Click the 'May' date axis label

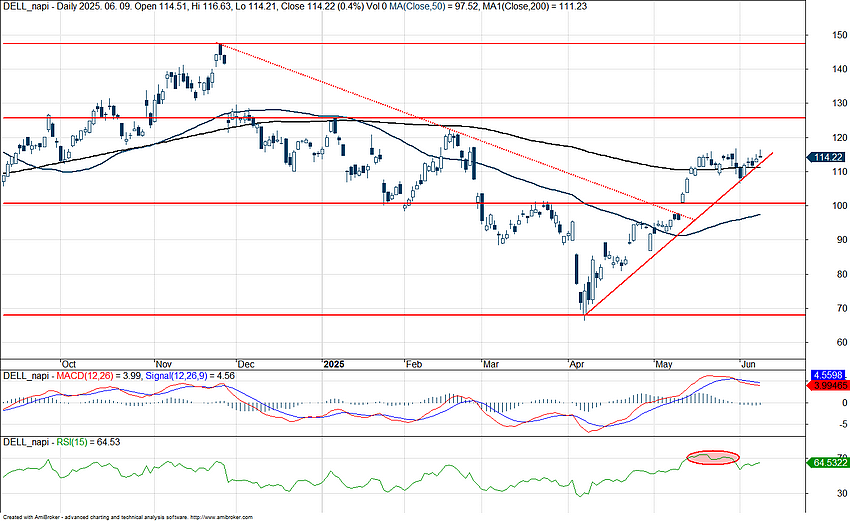(664, 364)
